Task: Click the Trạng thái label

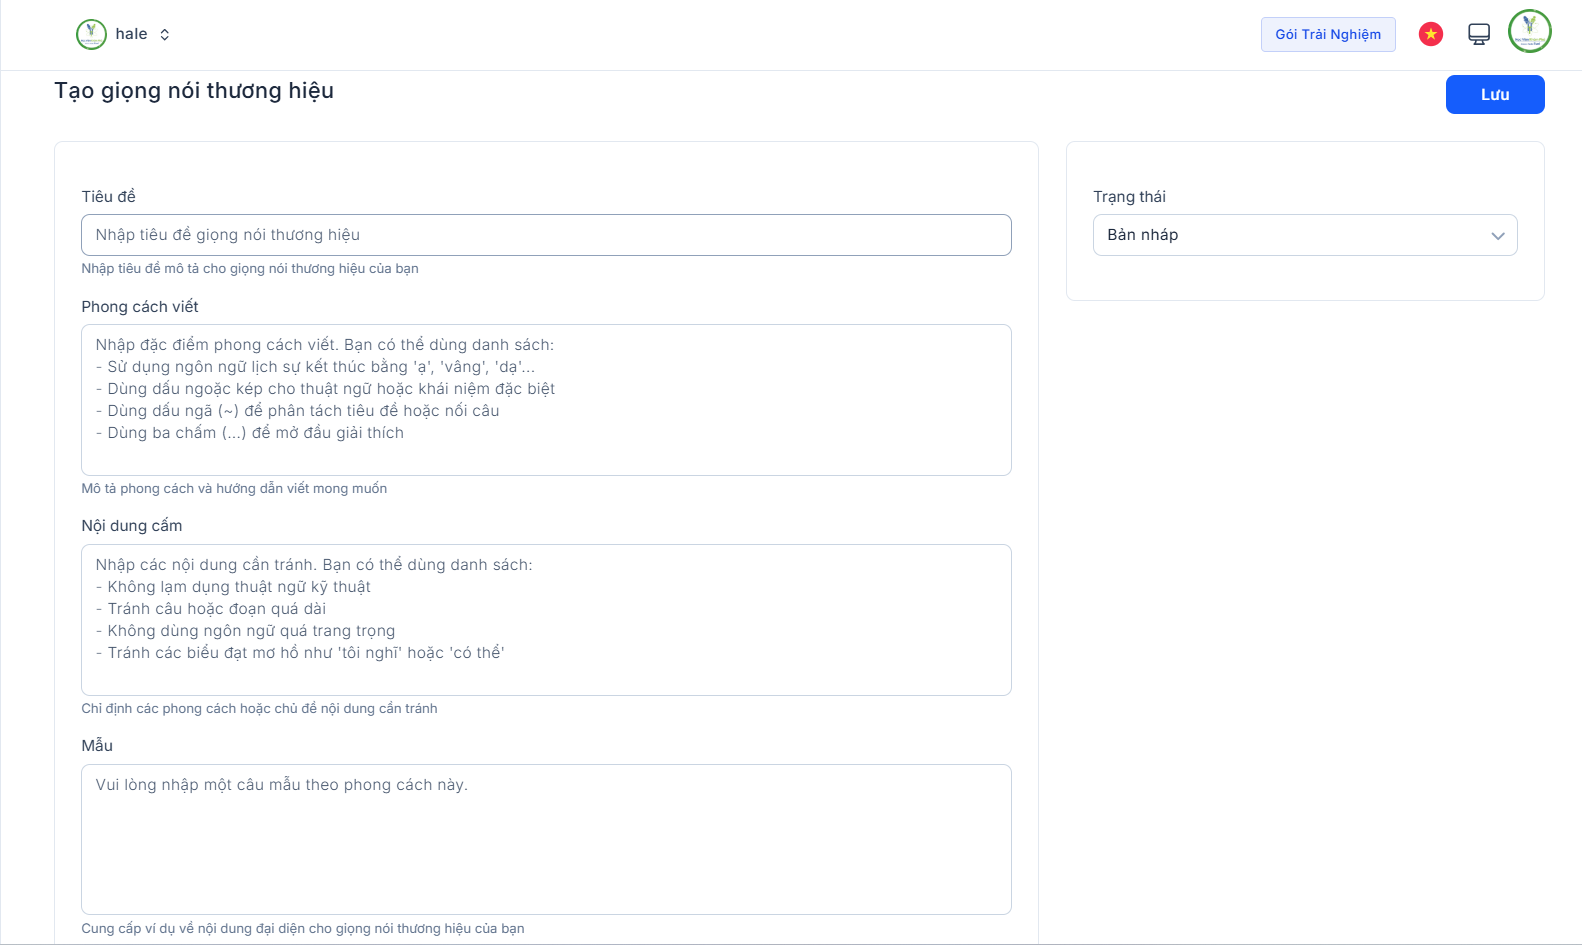Action: [1129, 197]
